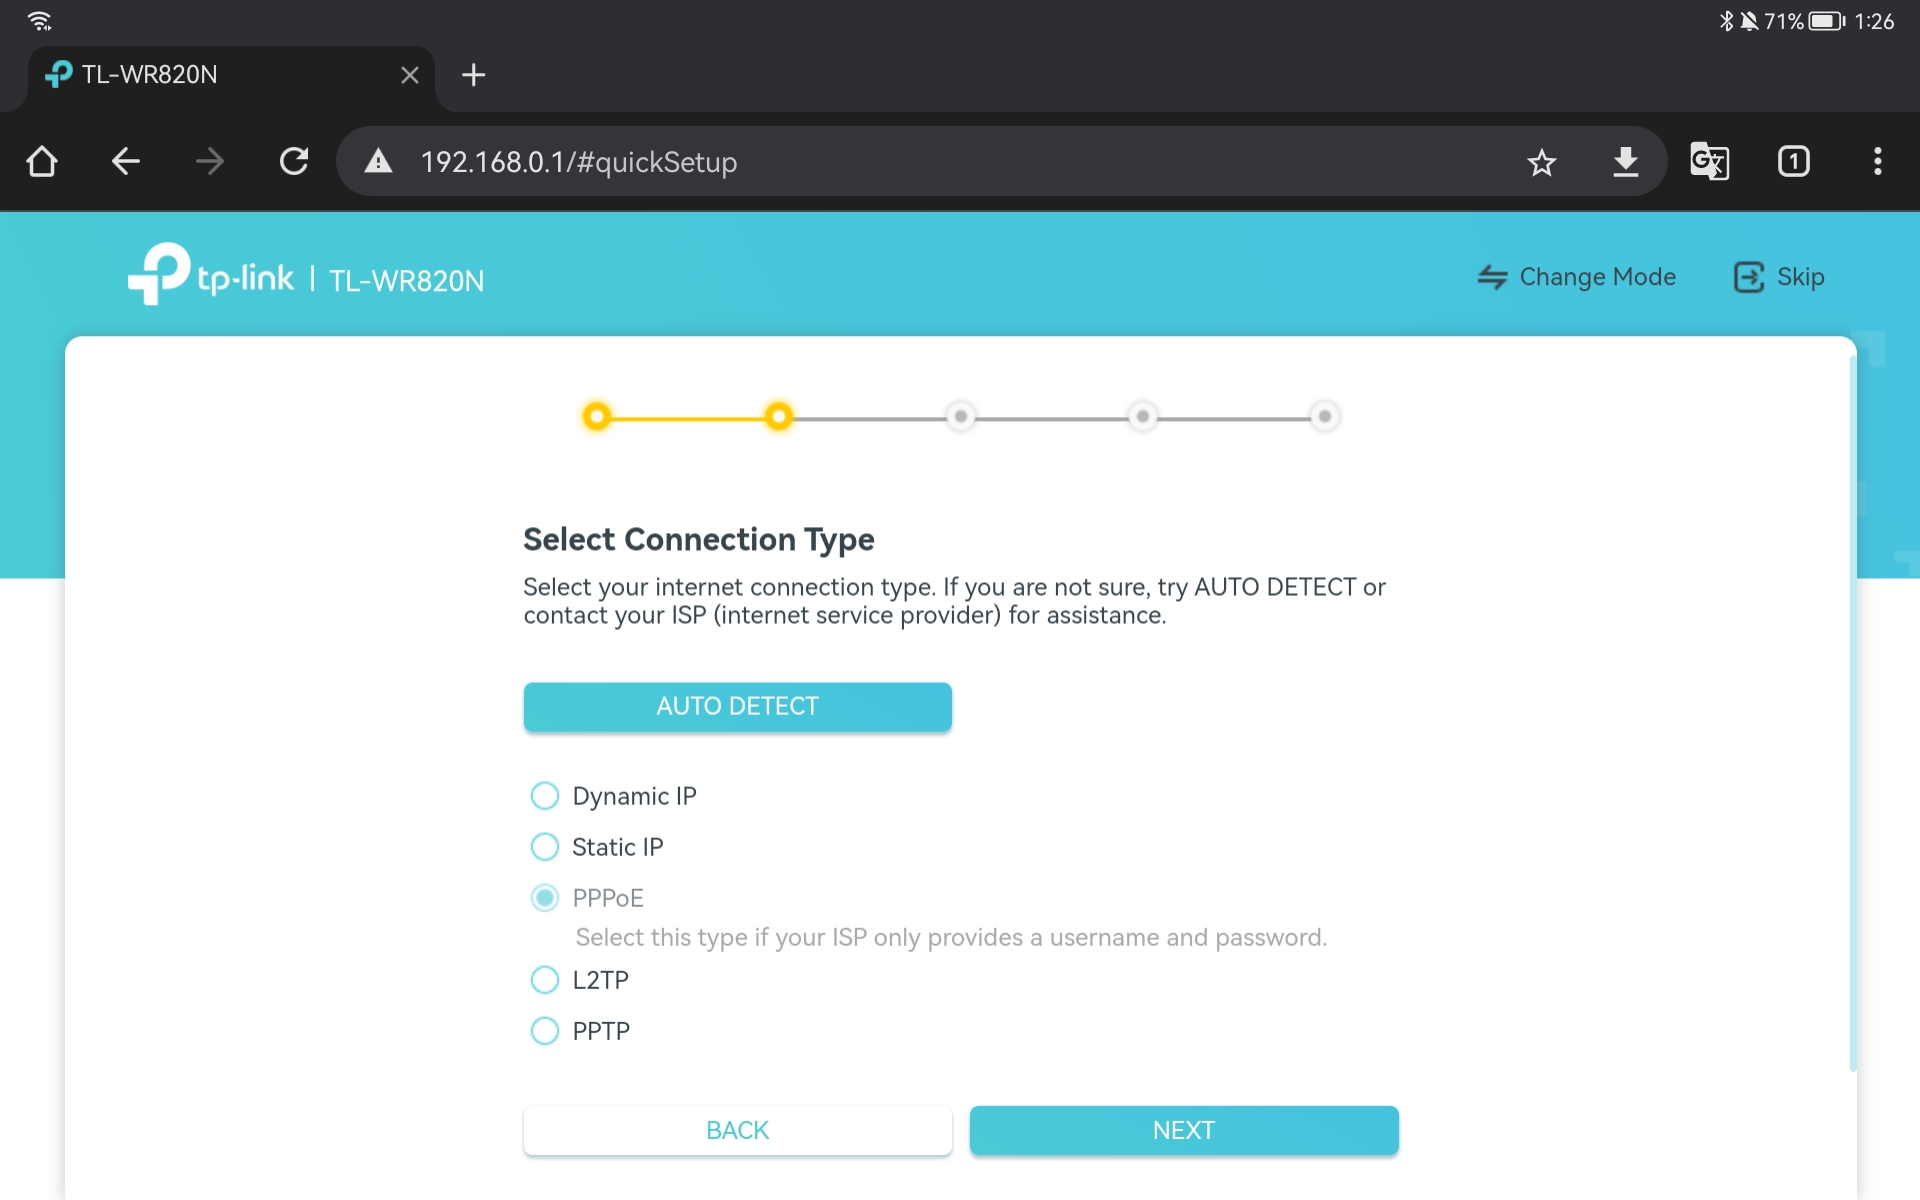Click the tp-link logo
The width and height of the screenshot is (1920, 1200).
pos(211,275)
